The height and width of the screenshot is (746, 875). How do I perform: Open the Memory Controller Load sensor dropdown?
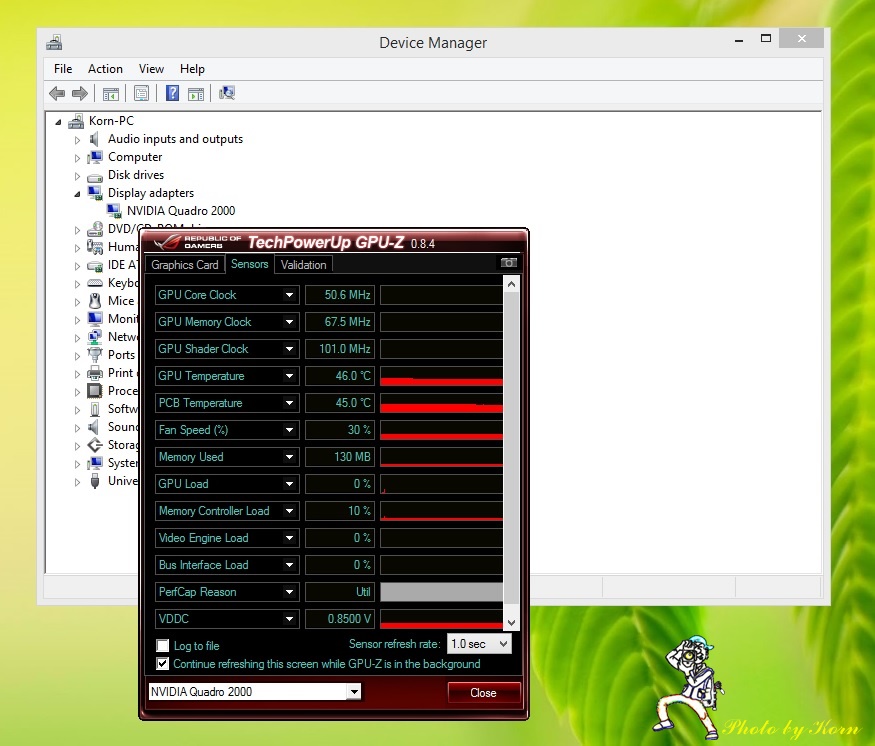click(x=289, y=511)
